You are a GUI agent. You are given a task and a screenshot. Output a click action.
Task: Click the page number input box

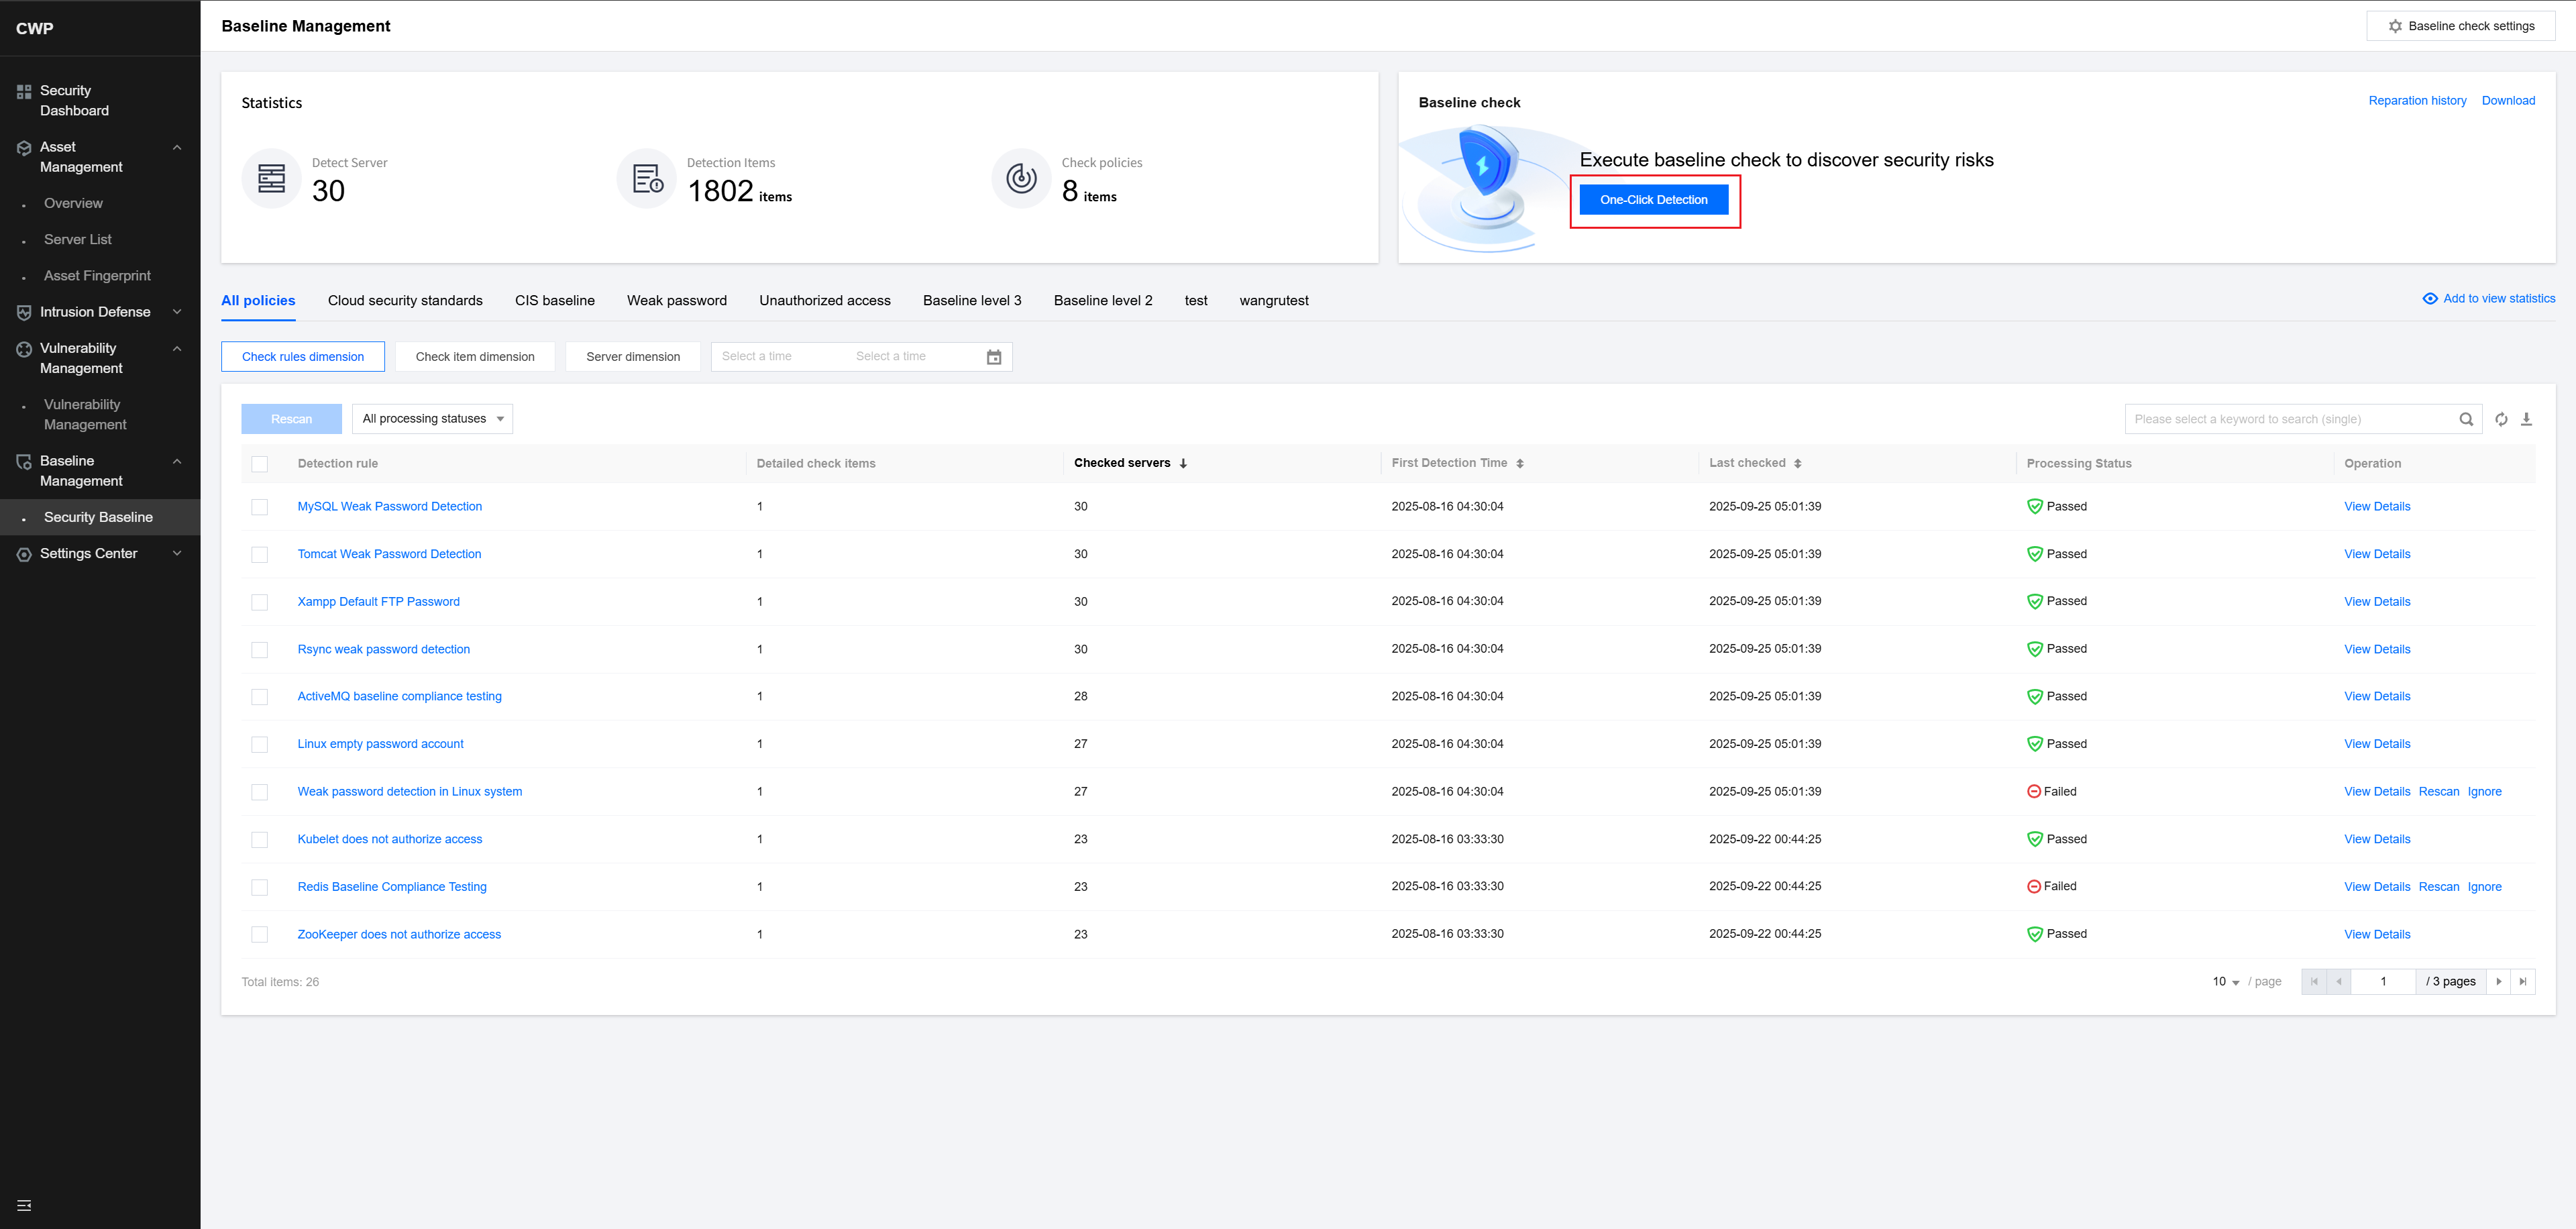point(2383,982)
